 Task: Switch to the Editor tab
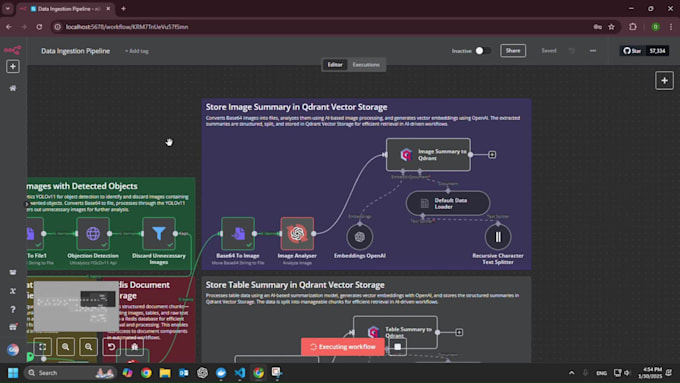coord(335,65)
